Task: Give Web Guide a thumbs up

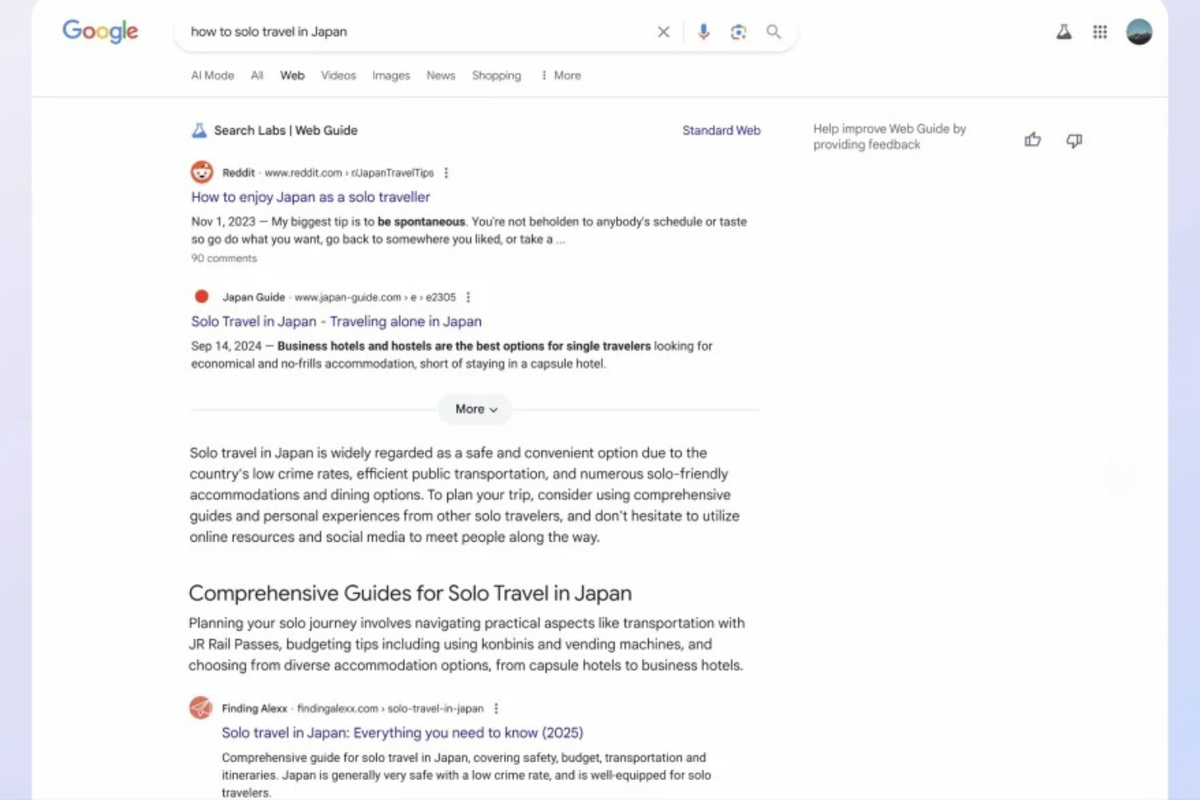Action: (x=1032, y=140)
